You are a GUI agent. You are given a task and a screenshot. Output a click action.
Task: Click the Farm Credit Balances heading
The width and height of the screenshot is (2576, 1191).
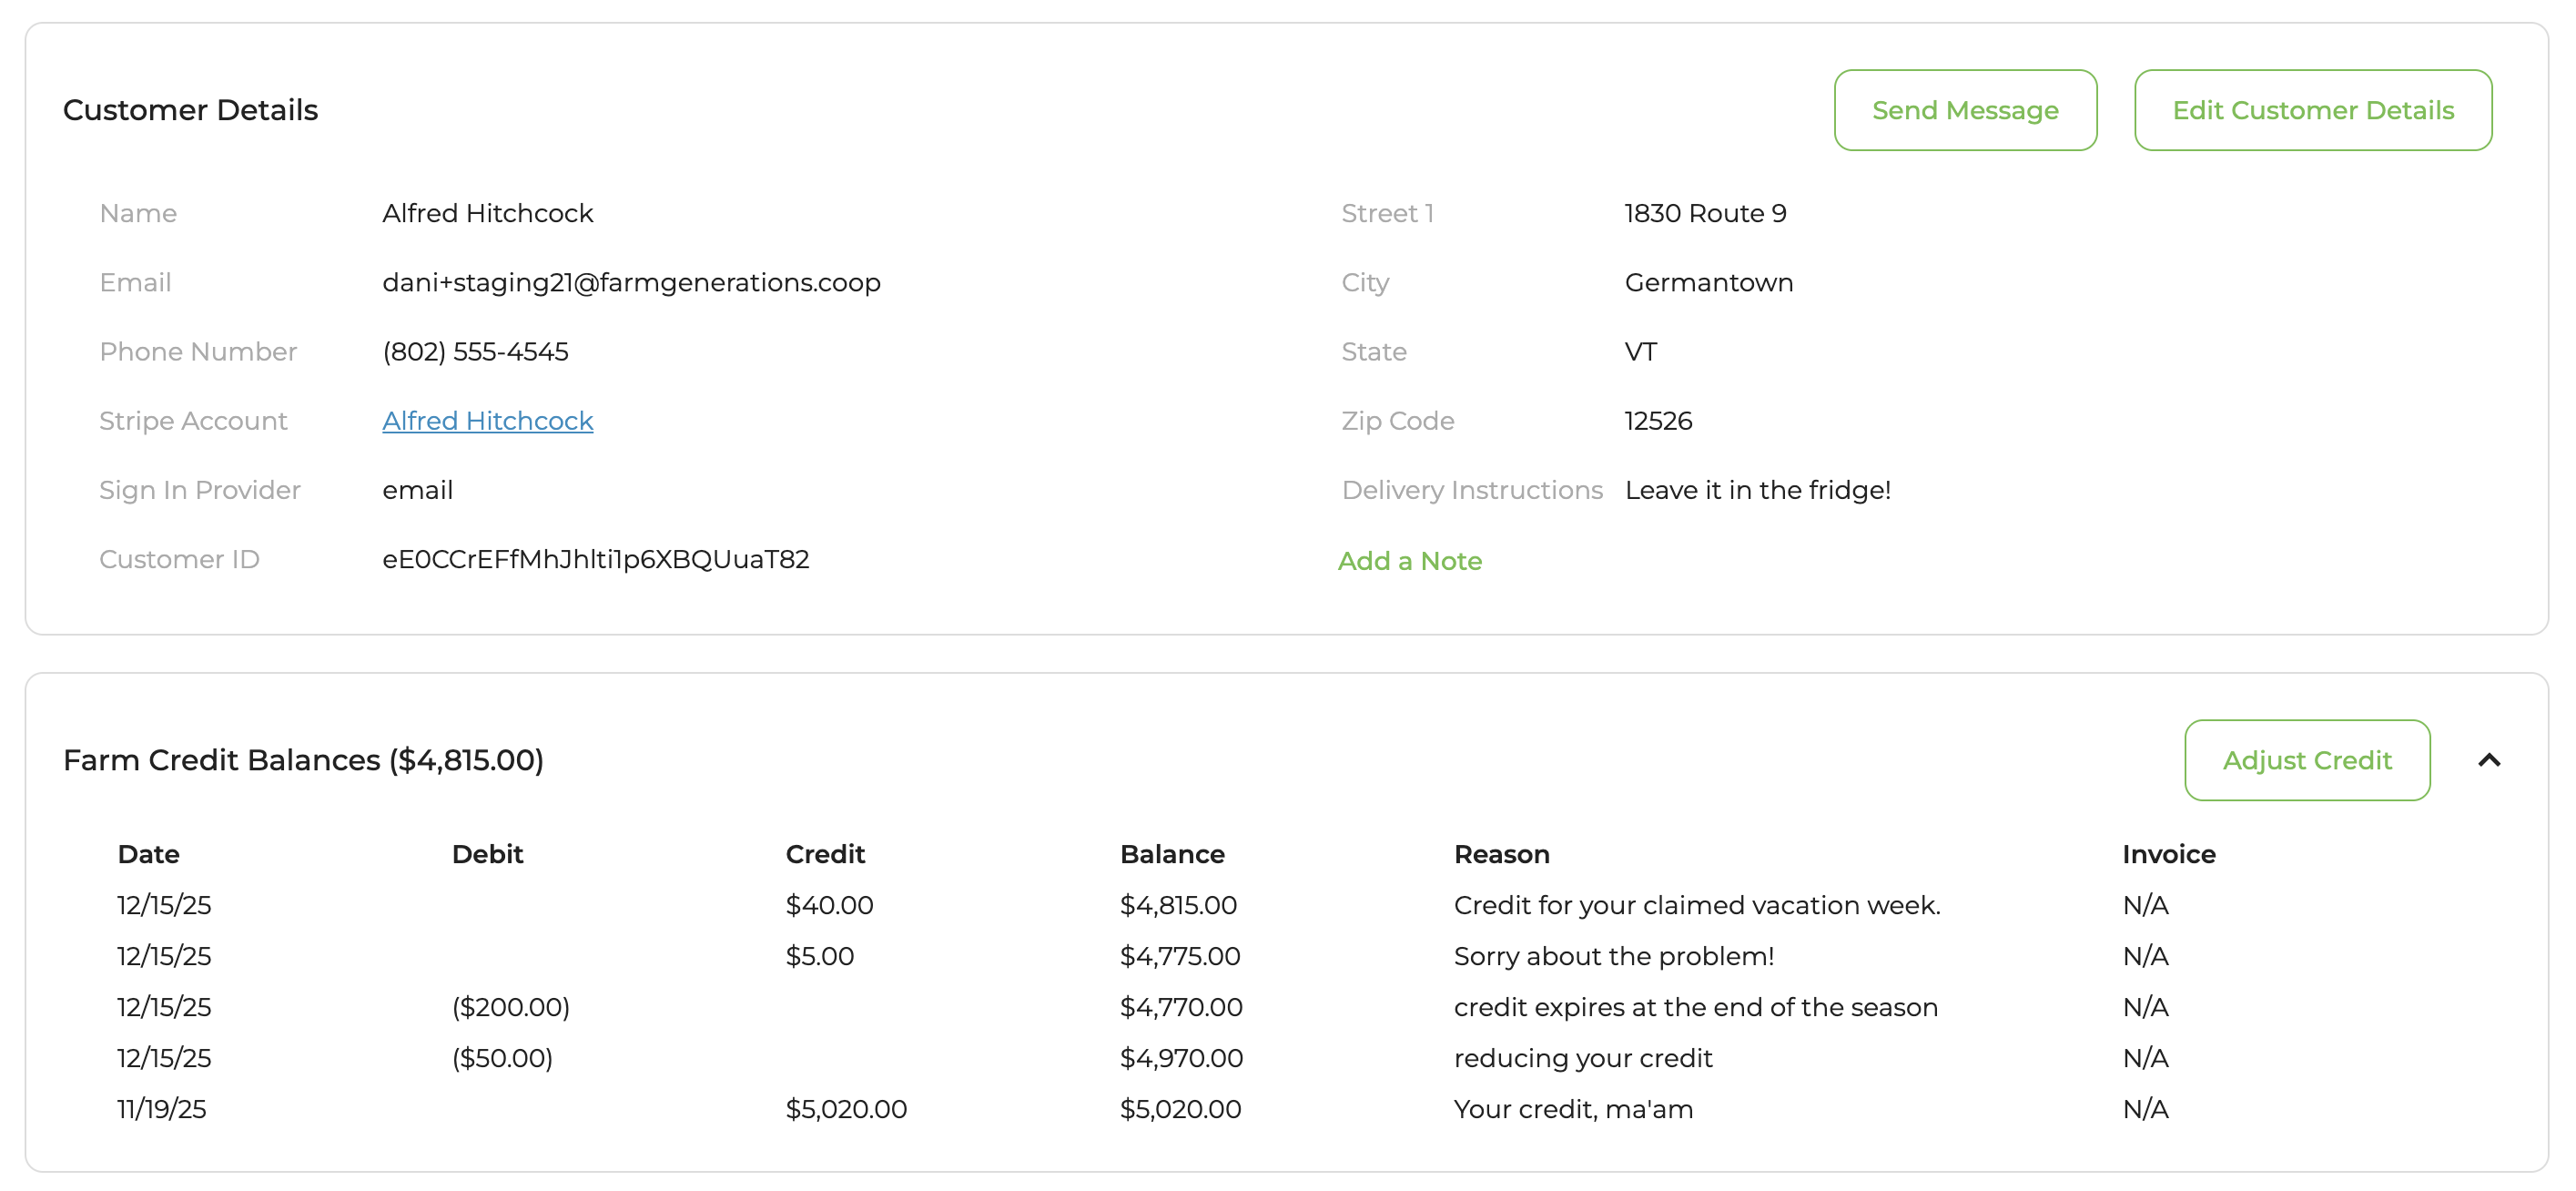[303, 760]
